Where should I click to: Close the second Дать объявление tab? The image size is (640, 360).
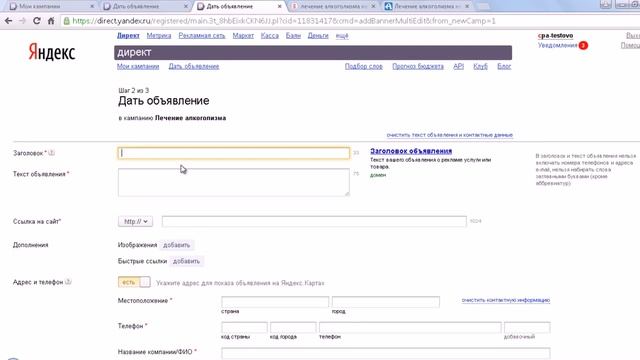(186, 7)
